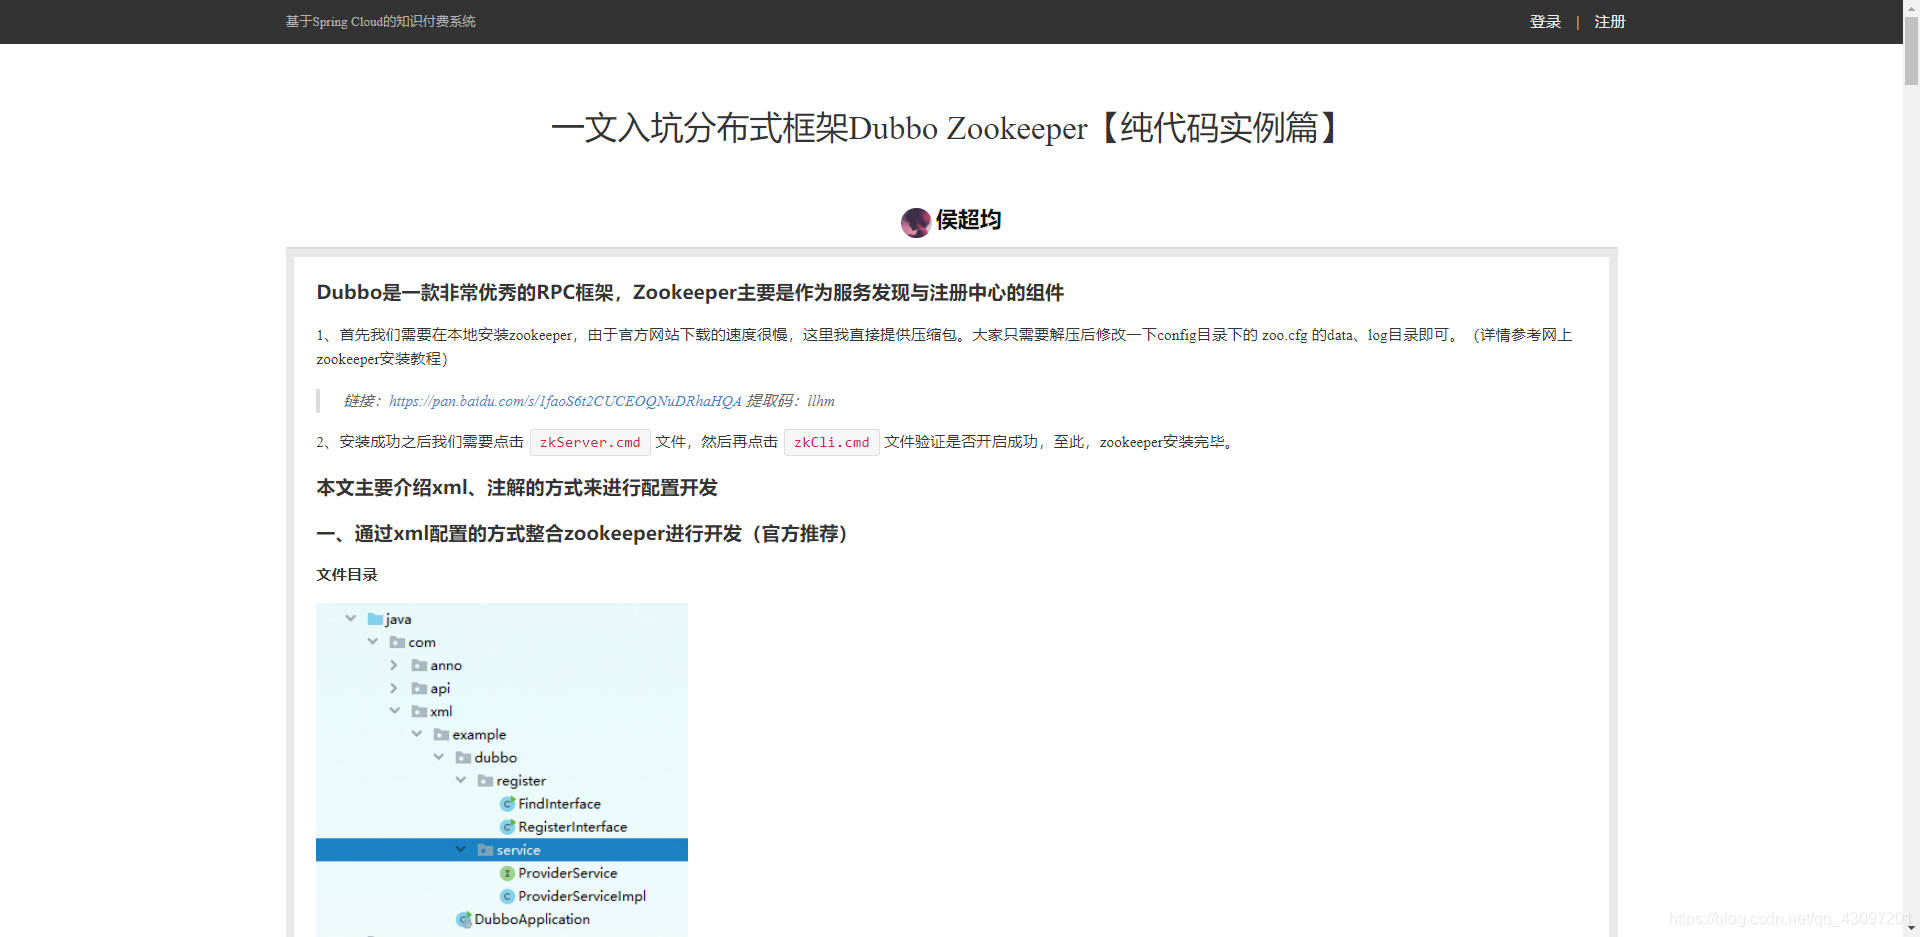This screenshot has width=1920, height=937.
Task: Collapse the xml folder chevron
Action: click(x=395, y=711)
